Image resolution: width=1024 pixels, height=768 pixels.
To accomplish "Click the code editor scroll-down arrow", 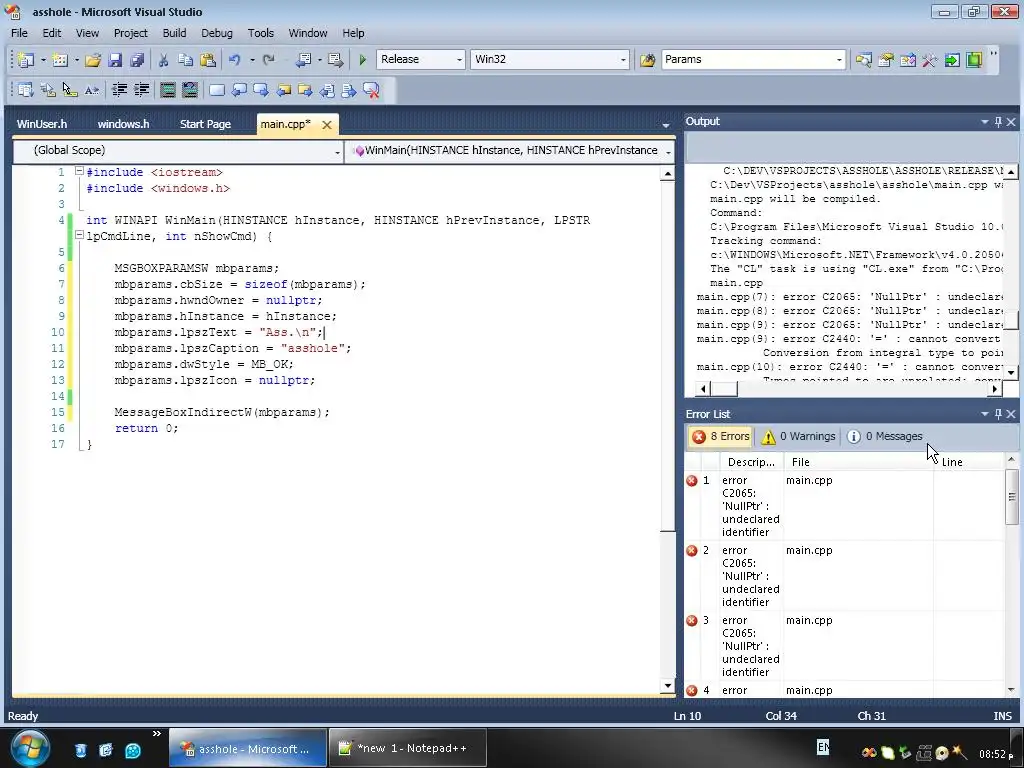I will [x=667, y=686].
